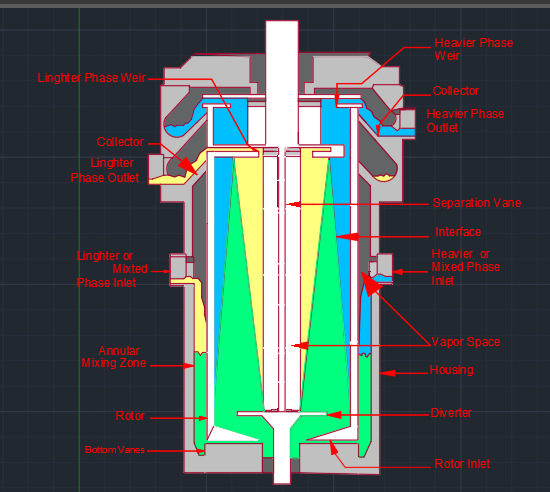Select the "Linghter Phase Weir" text label
Screen dimensions: 550x492
coord(92,78)
